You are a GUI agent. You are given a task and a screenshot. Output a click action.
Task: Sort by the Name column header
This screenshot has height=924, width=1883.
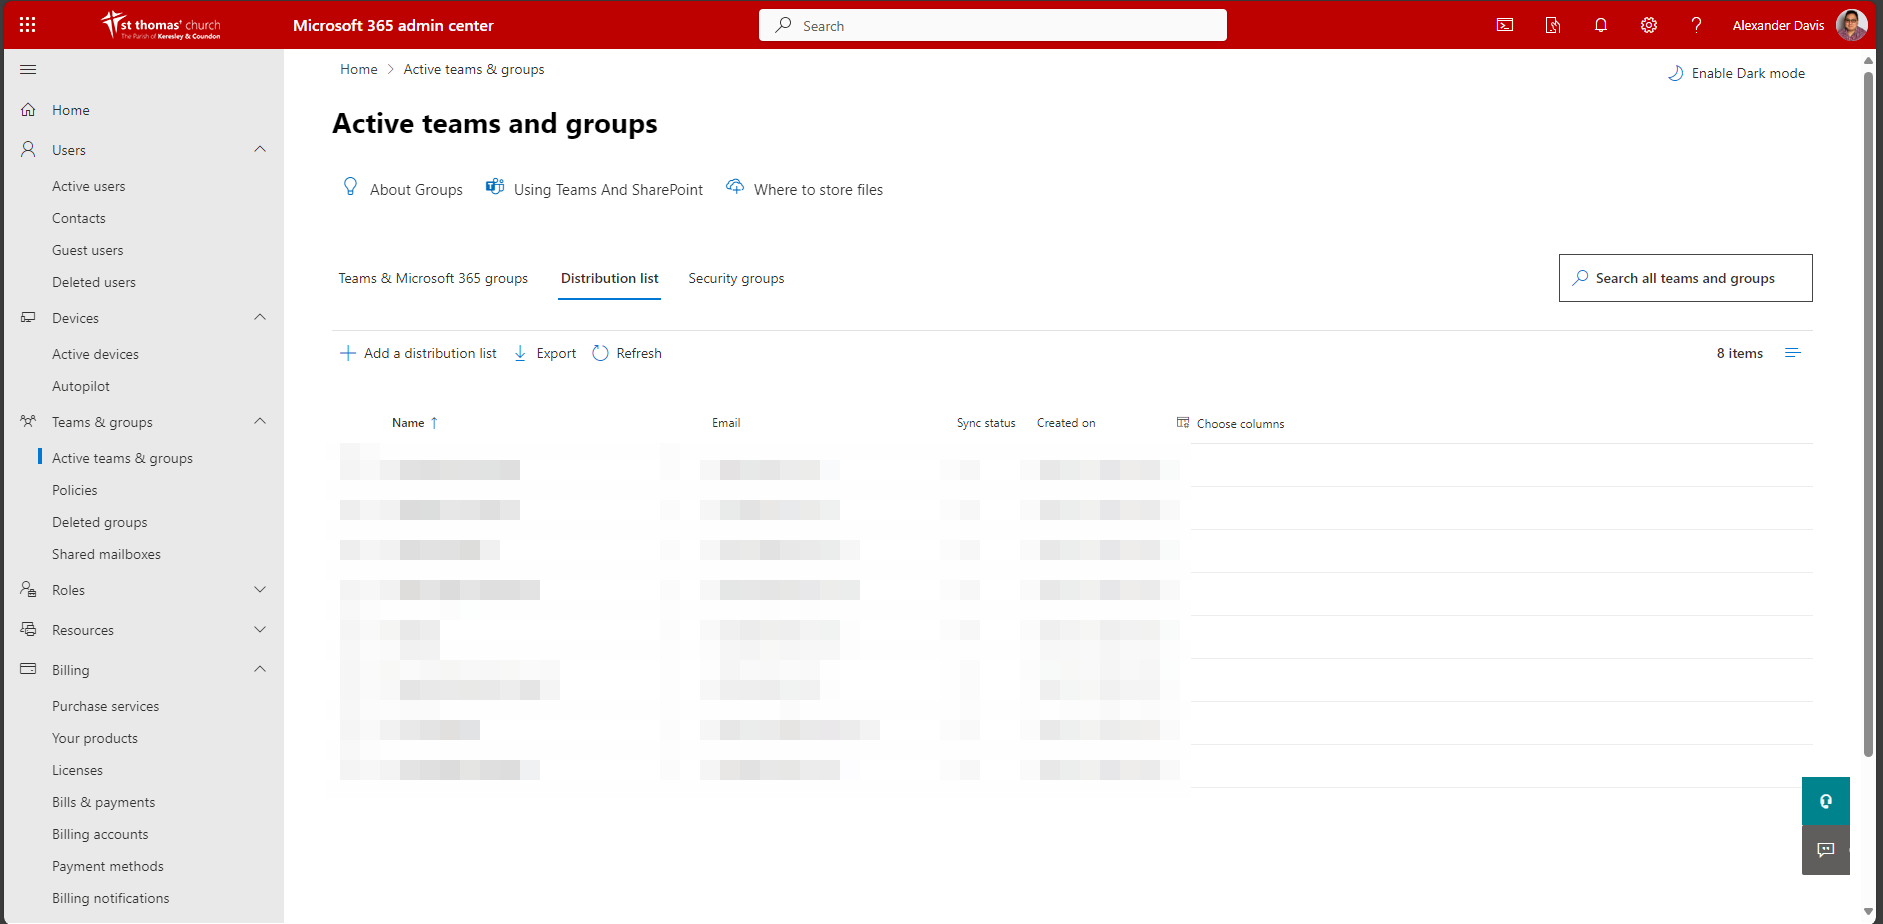click(414, 423)
